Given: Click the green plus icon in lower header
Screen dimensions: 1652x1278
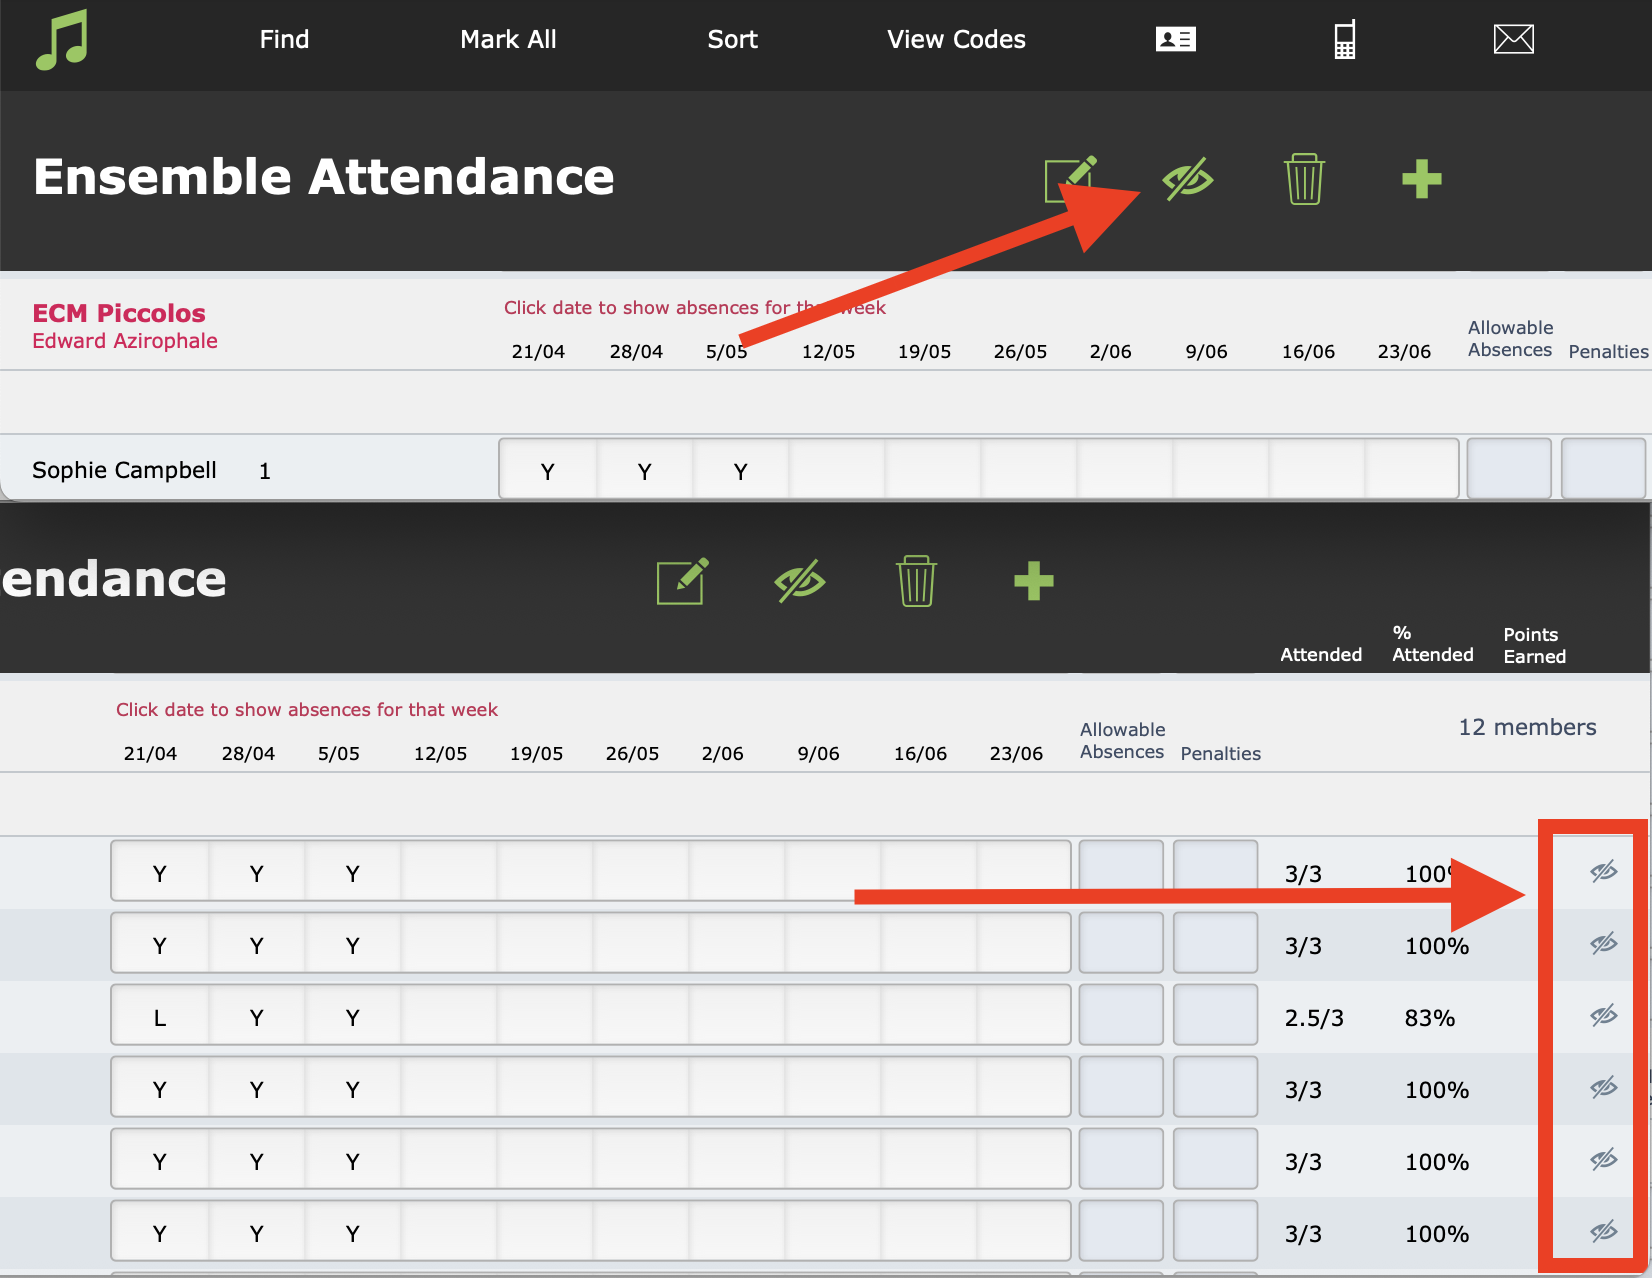Looking at the screenshot, I should pyautogui.click(x=1034, y=581).
